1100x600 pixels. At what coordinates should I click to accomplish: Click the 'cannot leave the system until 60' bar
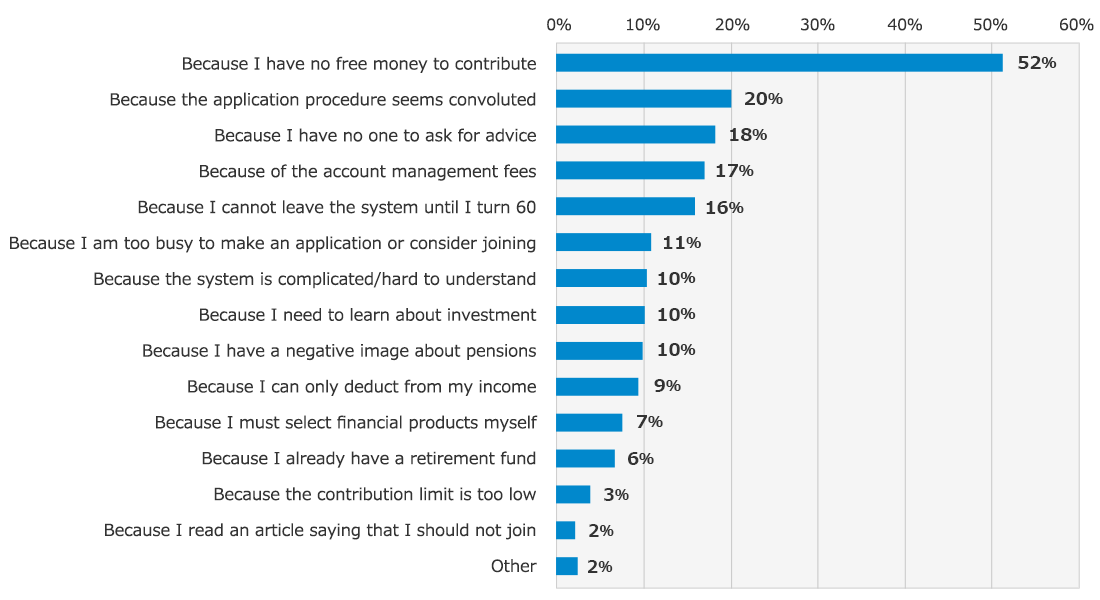pyautogui.click(x=626, y=207)
